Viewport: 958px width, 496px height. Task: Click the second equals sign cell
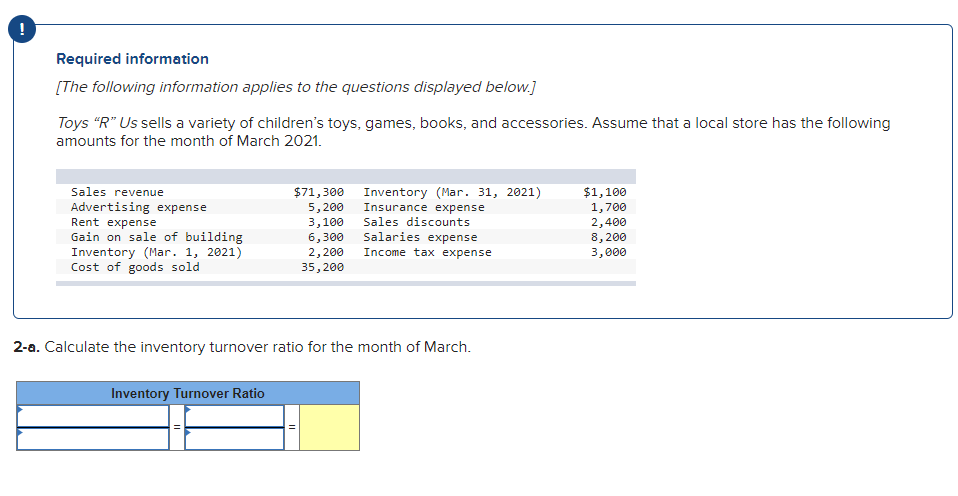click(292, 428)
